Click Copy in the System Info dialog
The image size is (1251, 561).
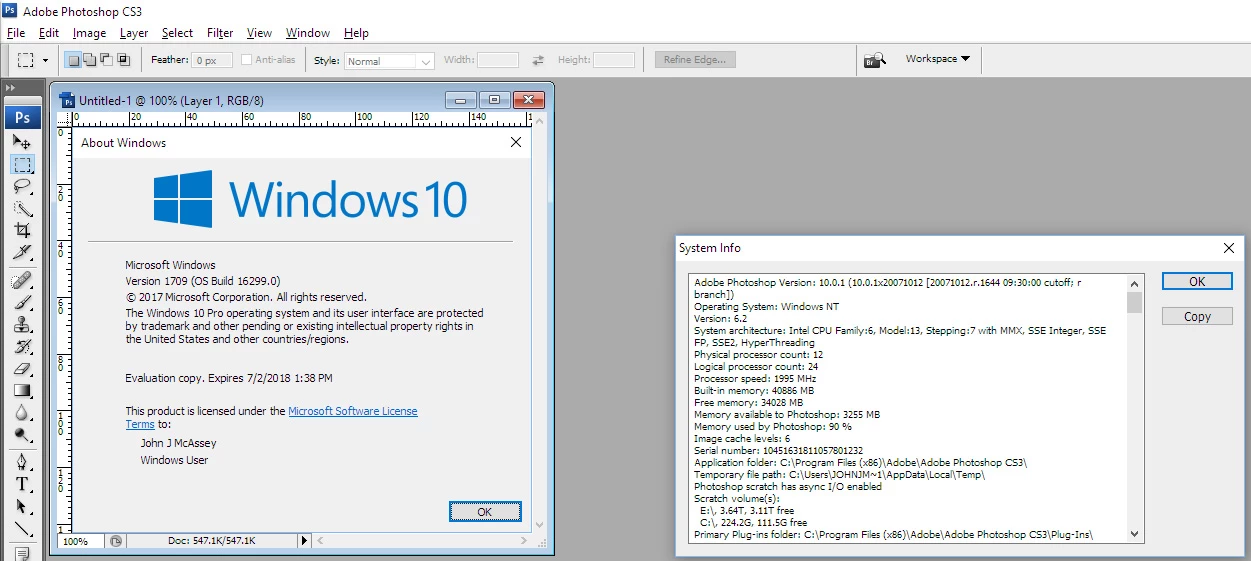pos(1197,316)
